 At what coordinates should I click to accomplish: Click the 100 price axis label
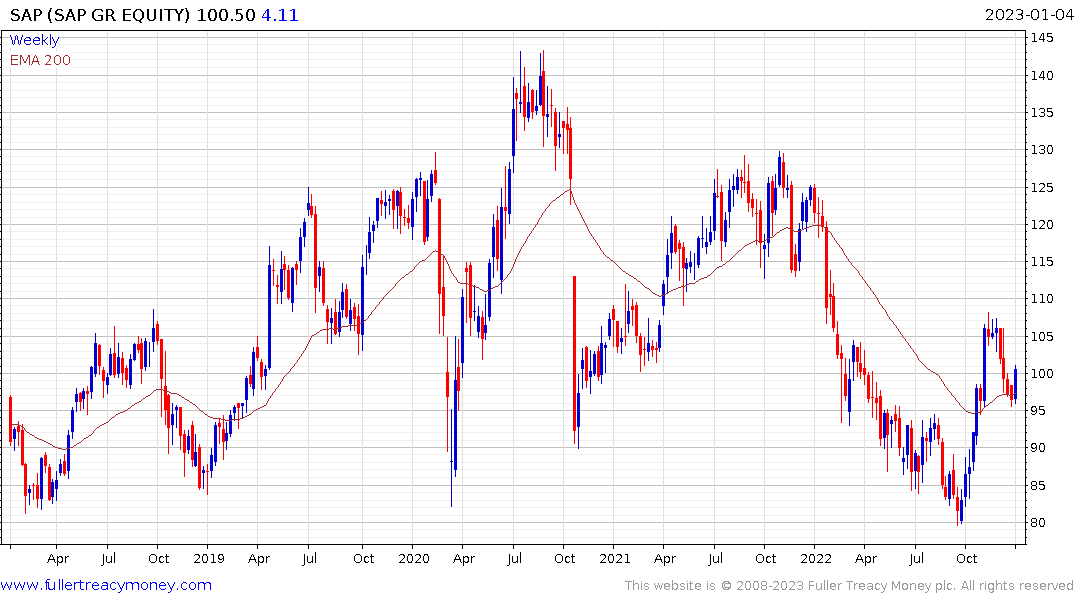click(1042, 373)
